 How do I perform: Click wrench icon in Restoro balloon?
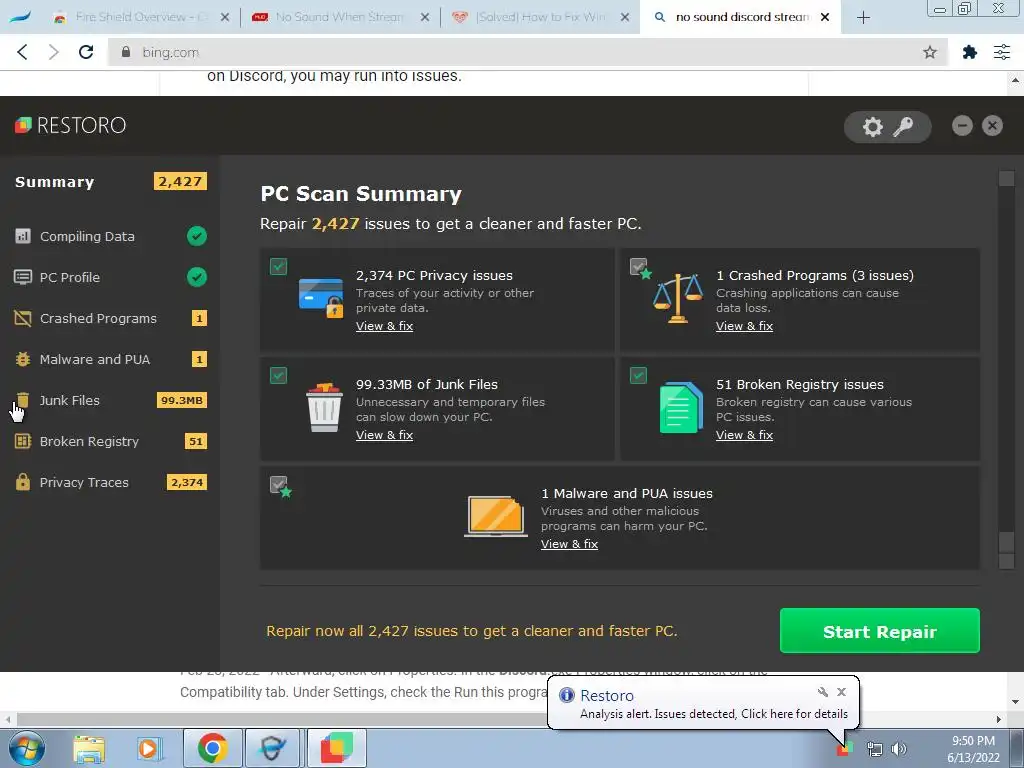[x=823, y=692]
